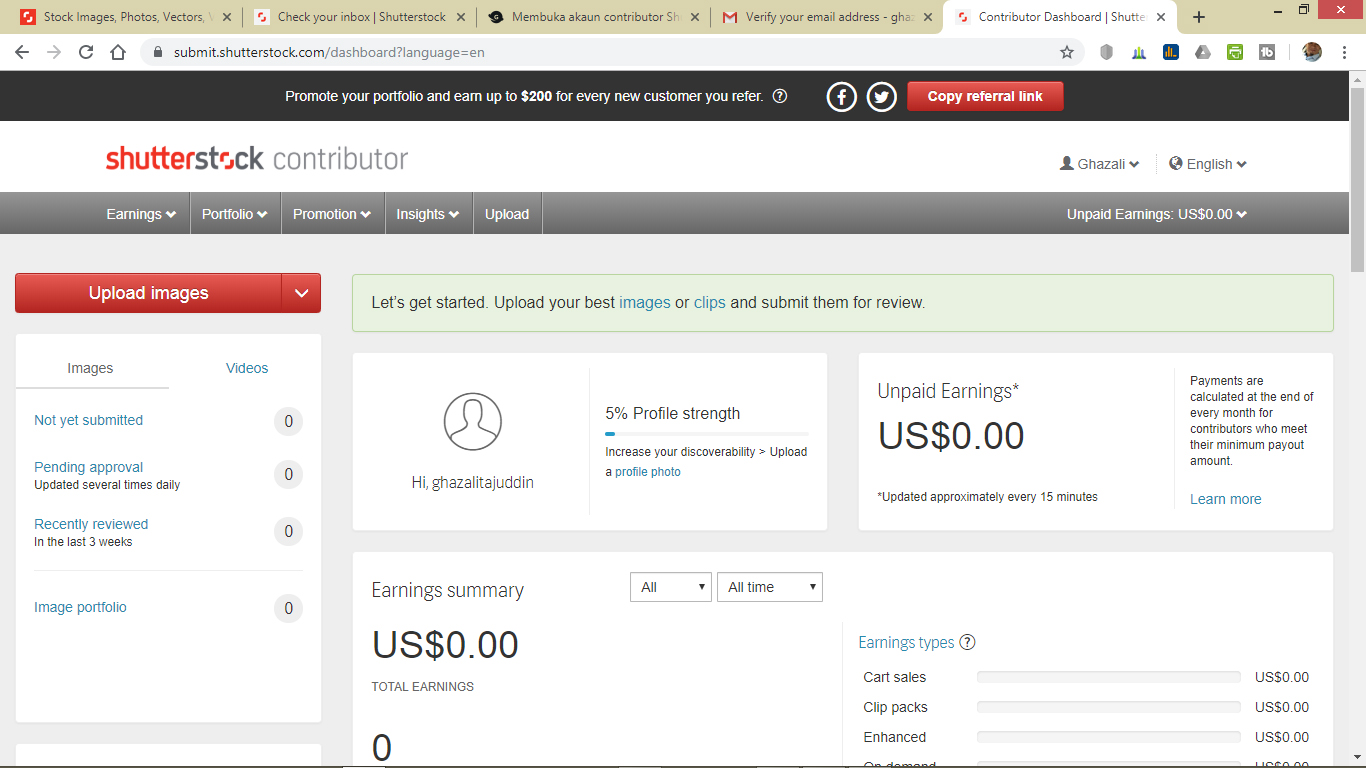The image size is (1366, 768).
Task: Click the green printer extension icon
Action: pyautogui.click(x=1235, y=52)
